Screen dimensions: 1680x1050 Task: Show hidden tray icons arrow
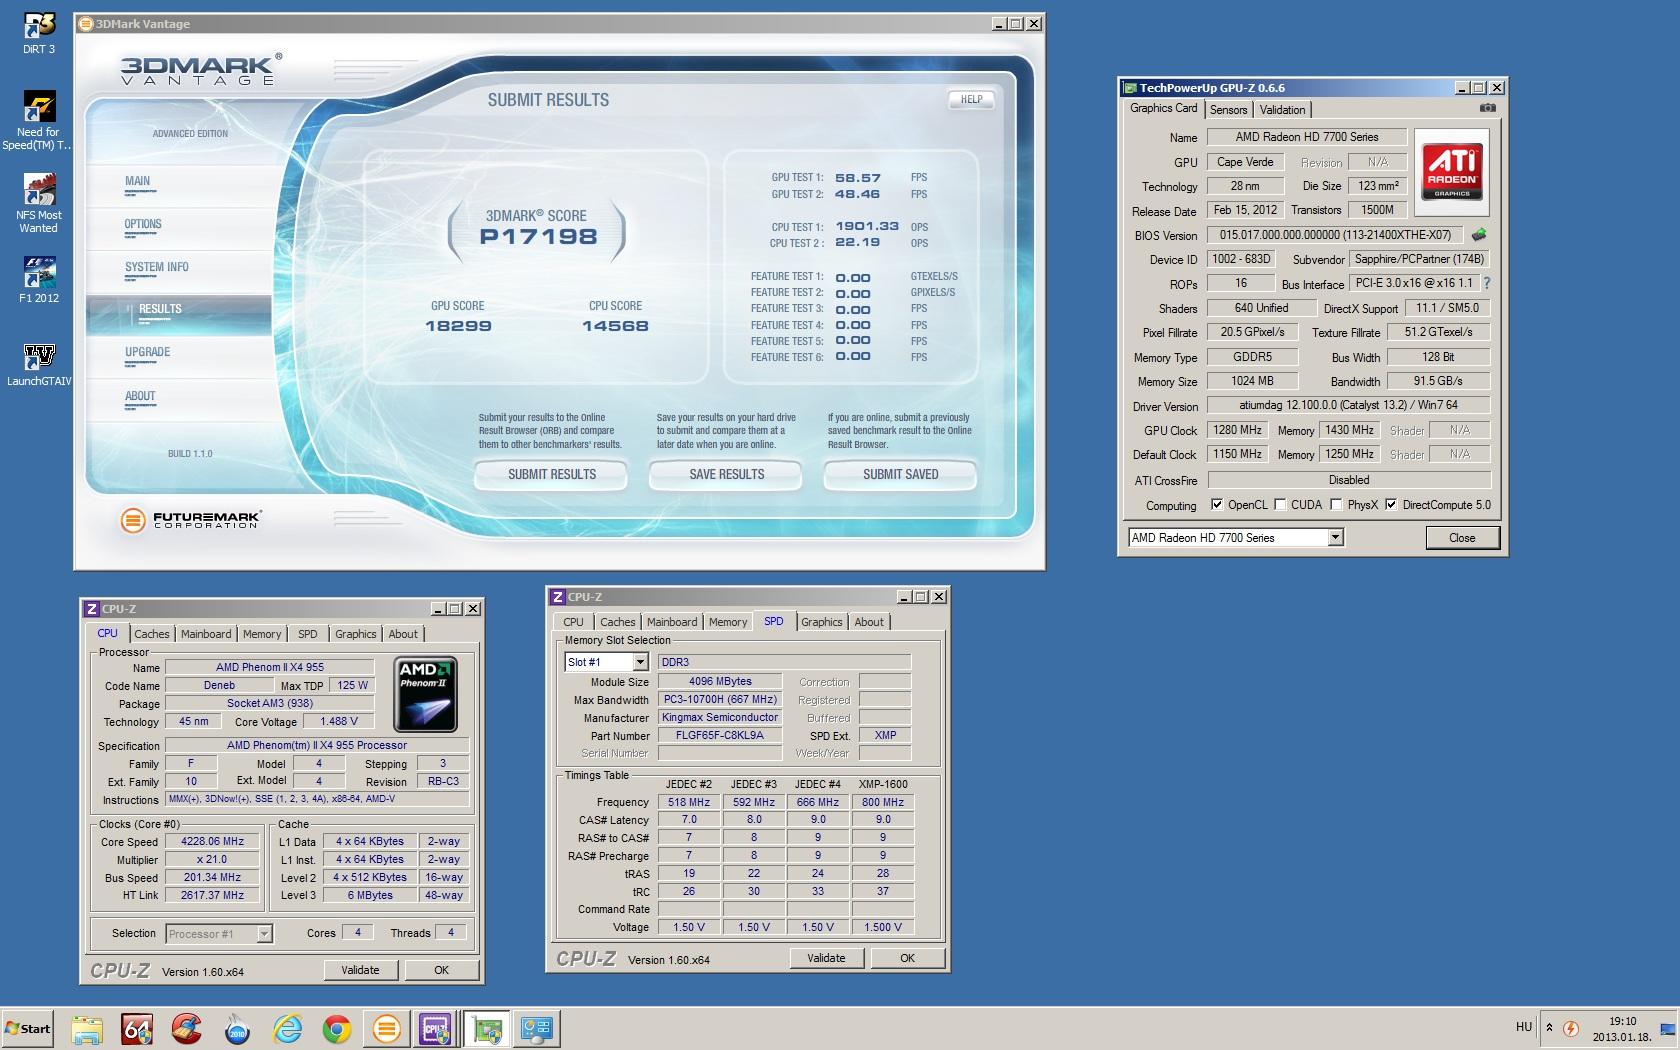(x=1549, y=1028)
